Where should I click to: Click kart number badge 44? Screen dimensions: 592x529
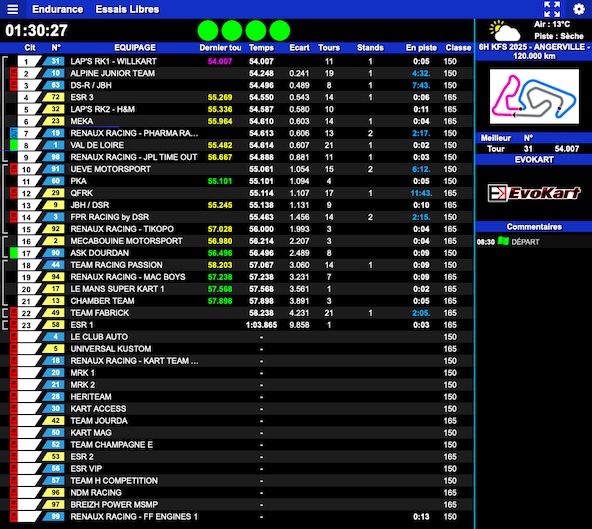click(x=54, y=265)
